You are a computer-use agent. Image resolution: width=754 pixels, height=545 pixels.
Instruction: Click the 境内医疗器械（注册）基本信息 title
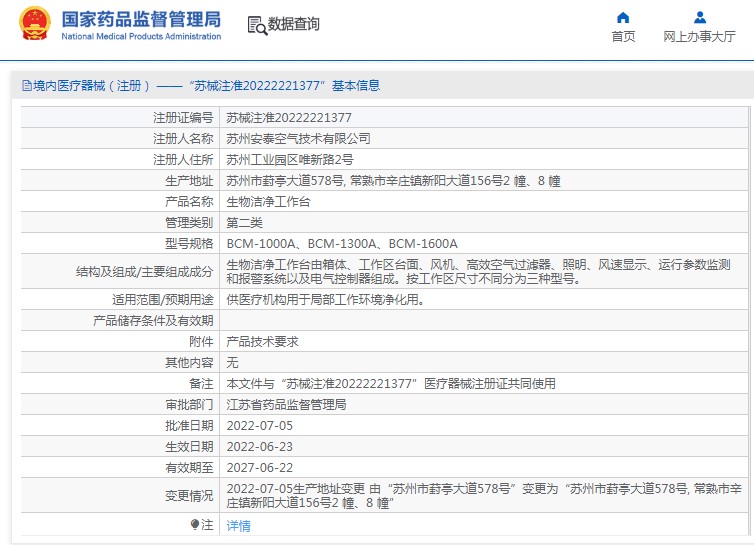pyautogui.click(x=201, y=86)
